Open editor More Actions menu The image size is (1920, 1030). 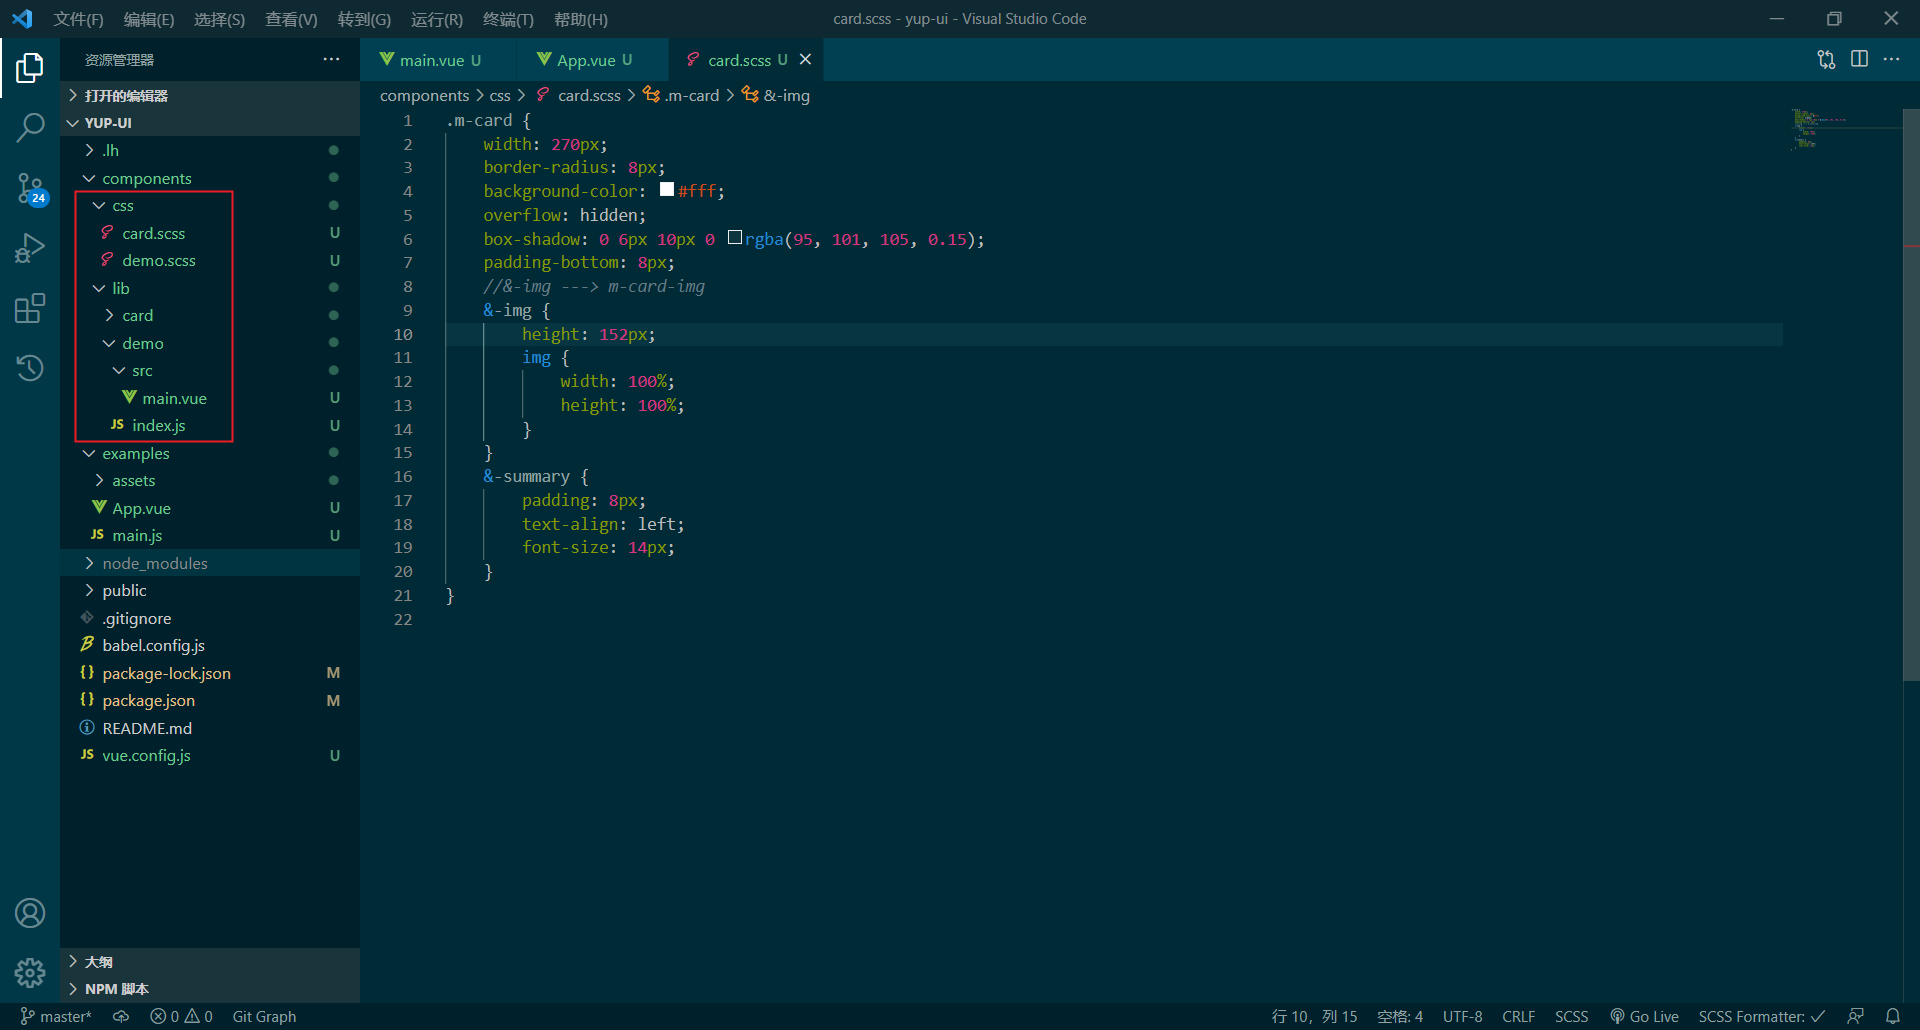(1891, 60)
